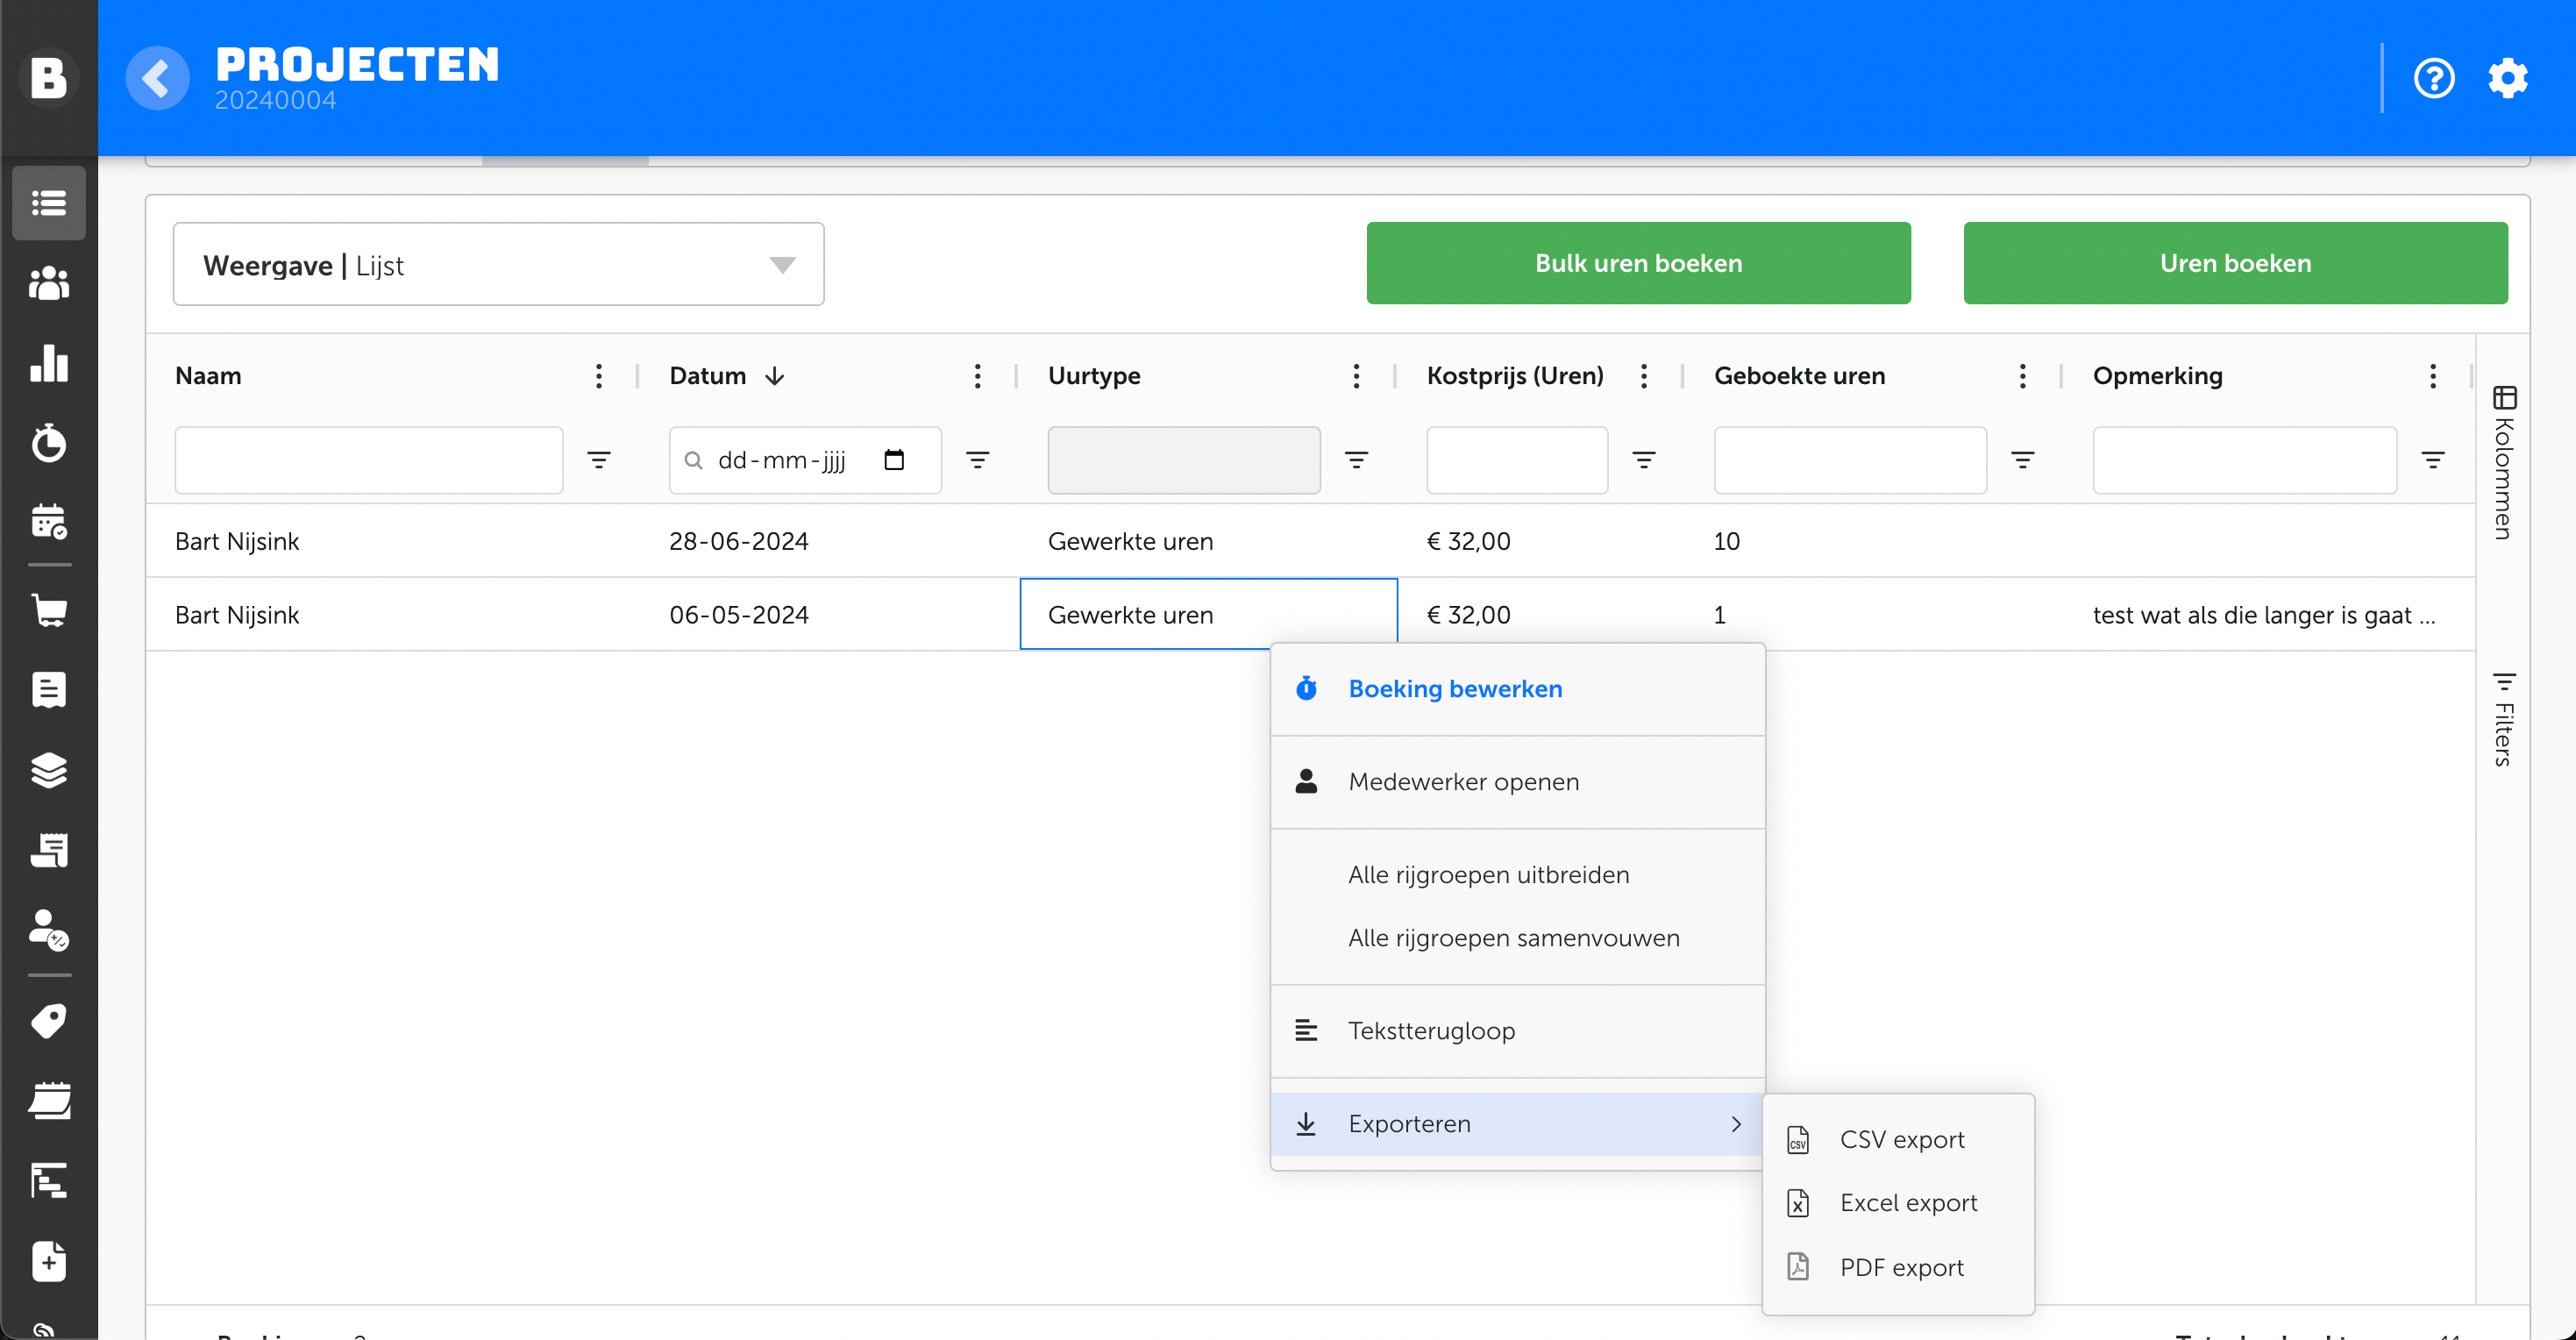Open the receipt scroll icon in sidebar

[49, 850]
